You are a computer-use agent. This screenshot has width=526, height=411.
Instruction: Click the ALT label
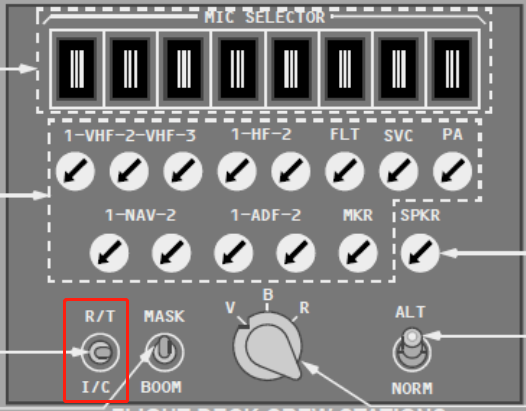coord(411,312)
